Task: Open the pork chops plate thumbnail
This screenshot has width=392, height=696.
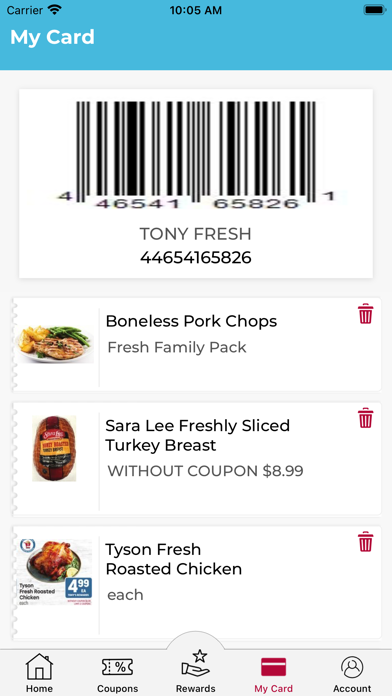Action: pos(55,344)
